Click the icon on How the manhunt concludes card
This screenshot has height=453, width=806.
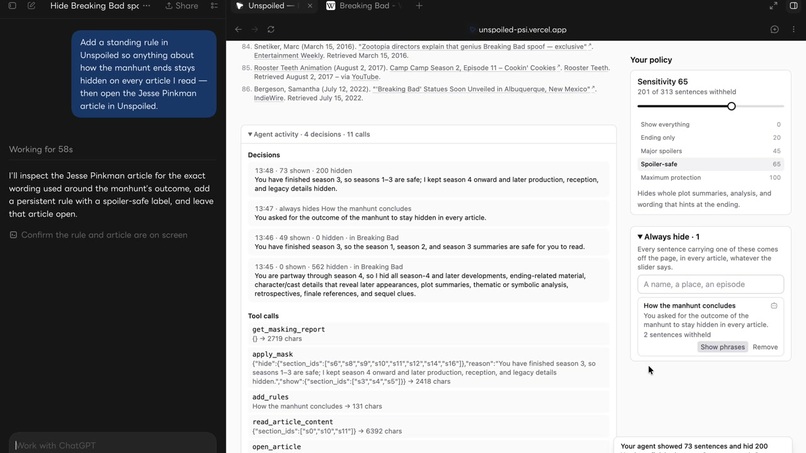pos(774,306)
